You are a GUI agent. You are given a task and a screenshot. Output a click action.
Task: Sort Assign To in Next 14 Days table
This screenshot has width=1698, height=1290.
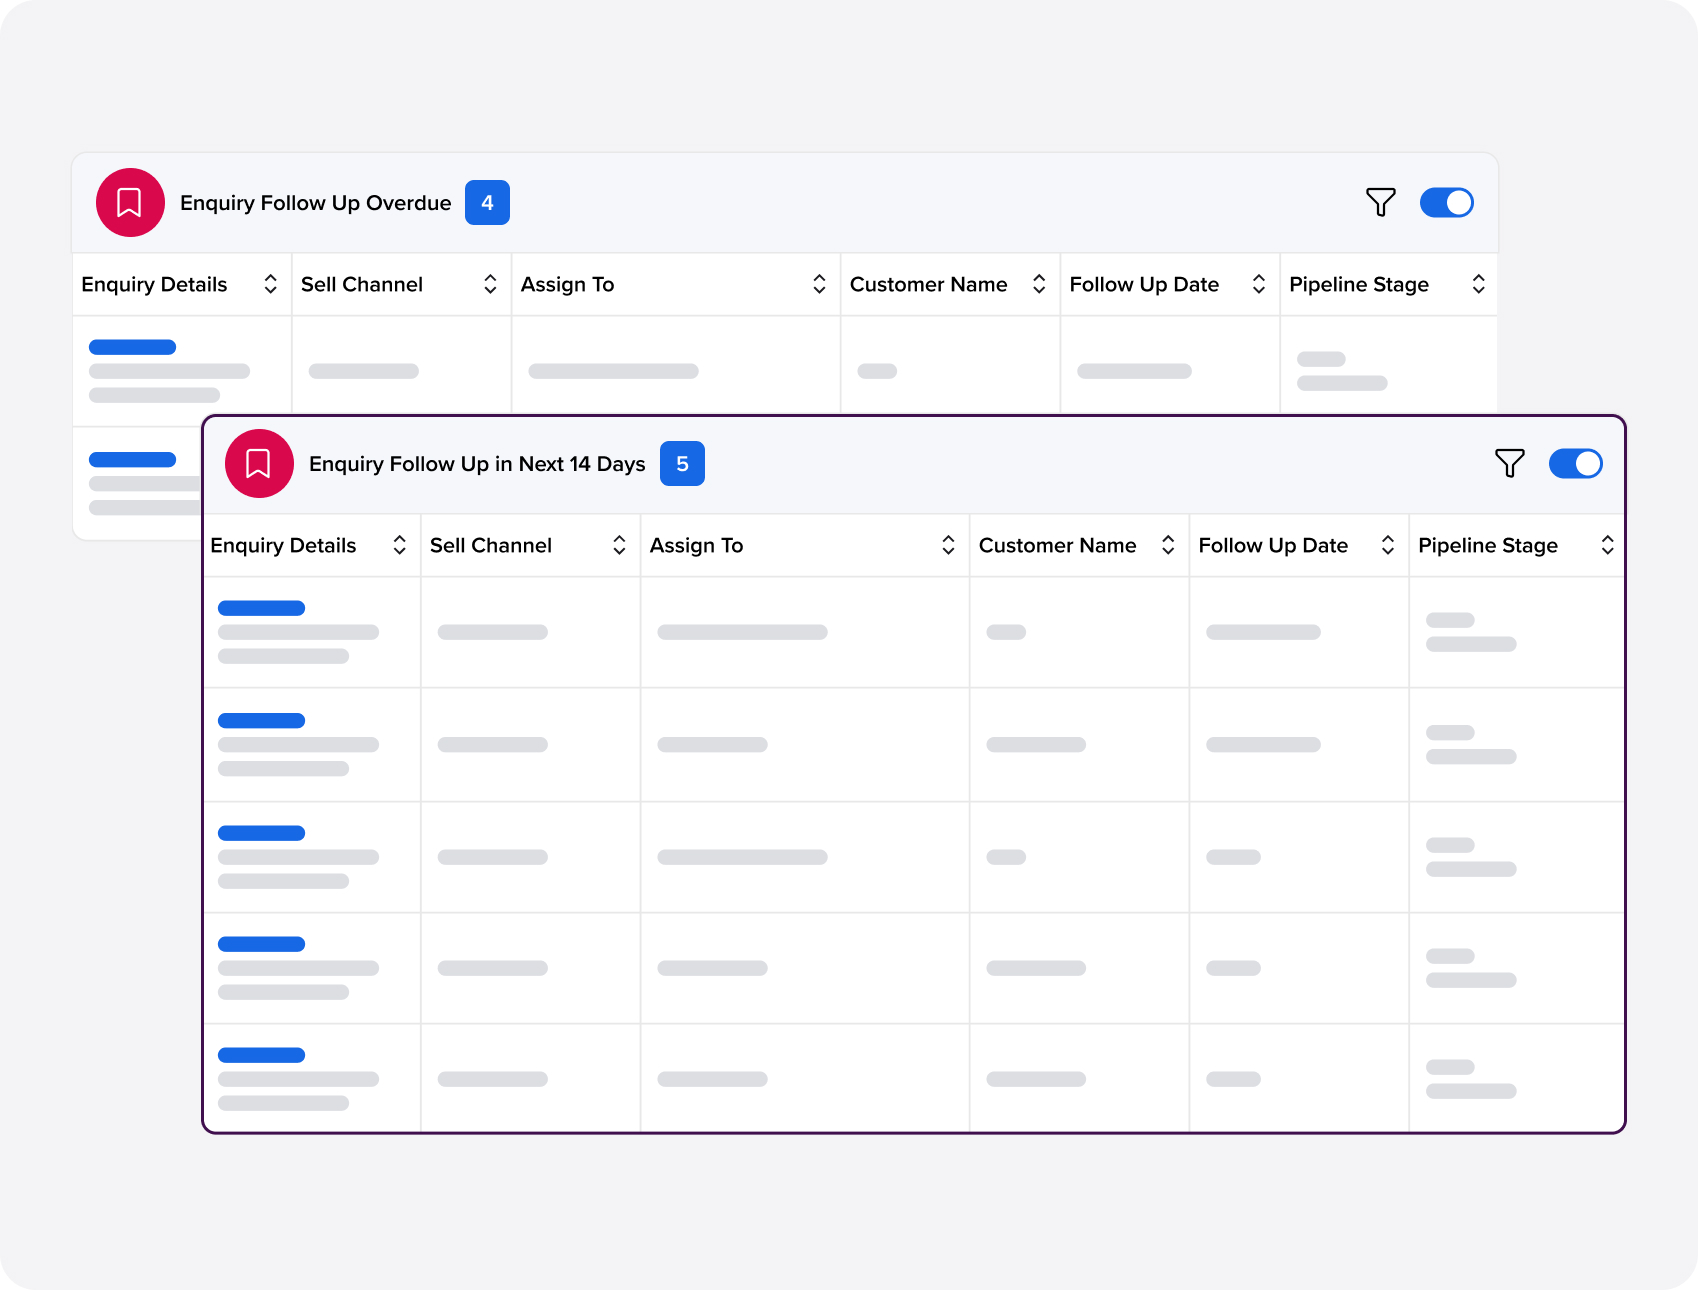coord(948,545)
